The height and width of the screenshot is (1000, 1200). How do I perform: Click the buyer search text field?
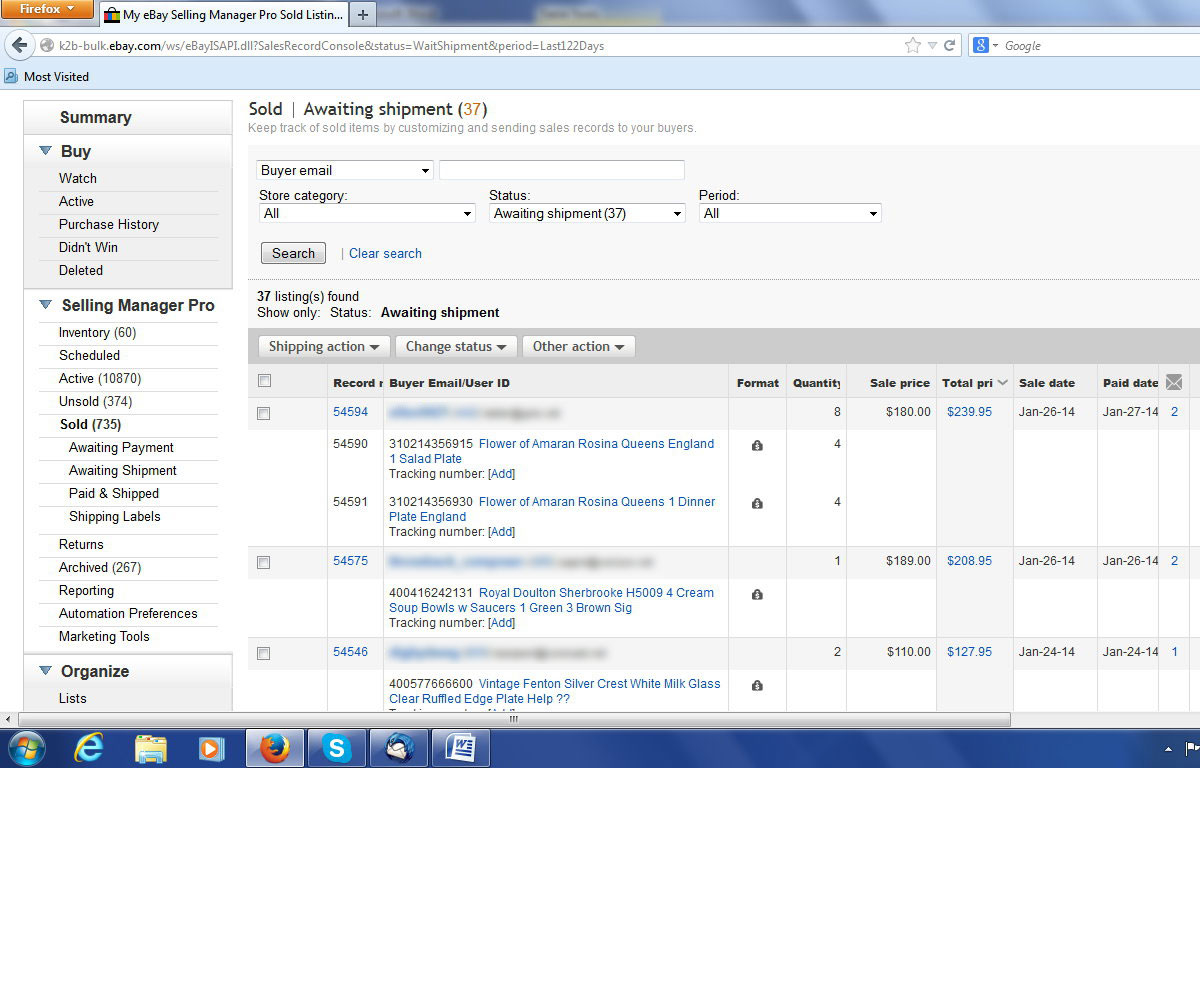562,170
